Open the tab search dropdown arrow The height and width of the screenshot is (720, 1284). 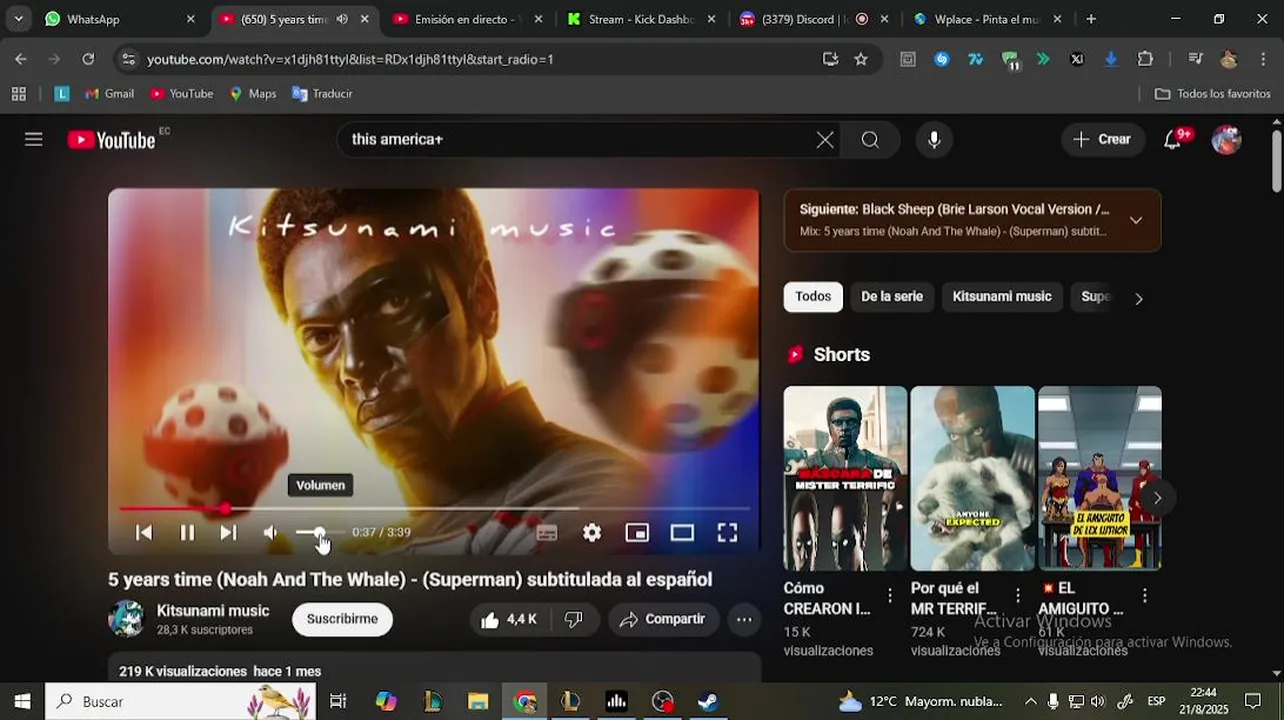[x=18, y=19]
